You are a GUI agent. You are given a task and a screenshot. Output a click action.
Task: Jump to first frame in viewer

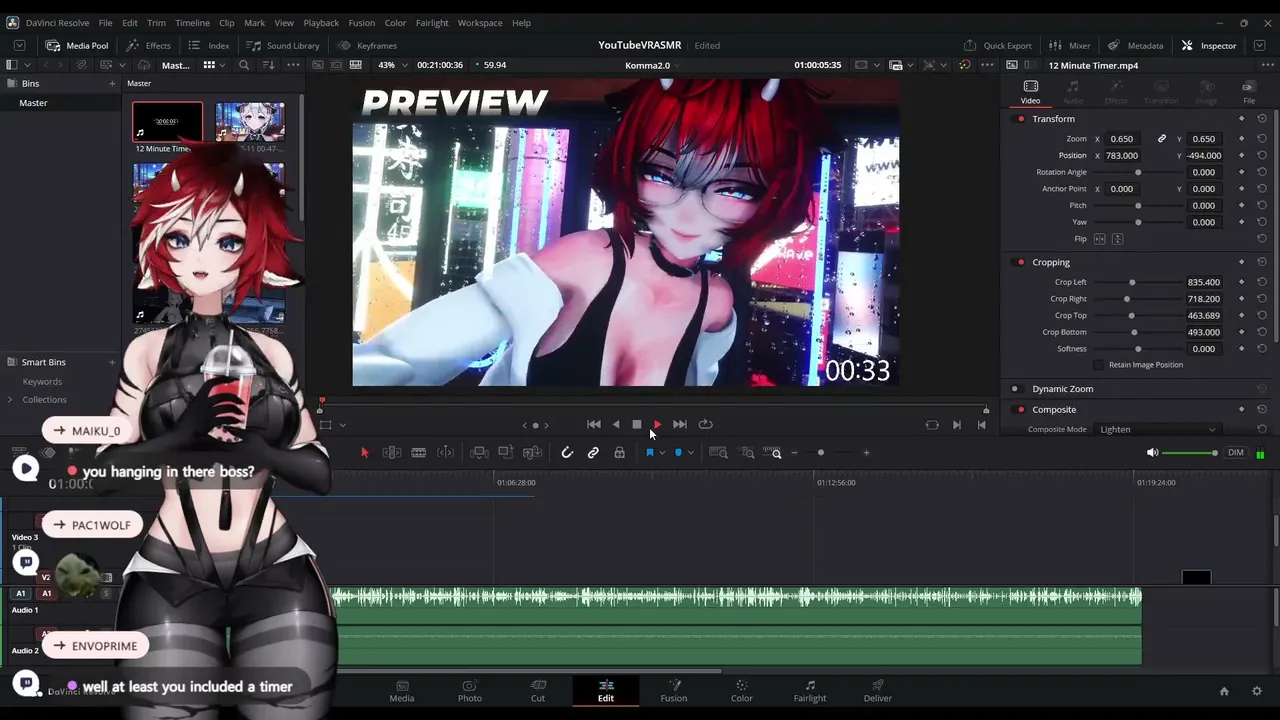594,424
